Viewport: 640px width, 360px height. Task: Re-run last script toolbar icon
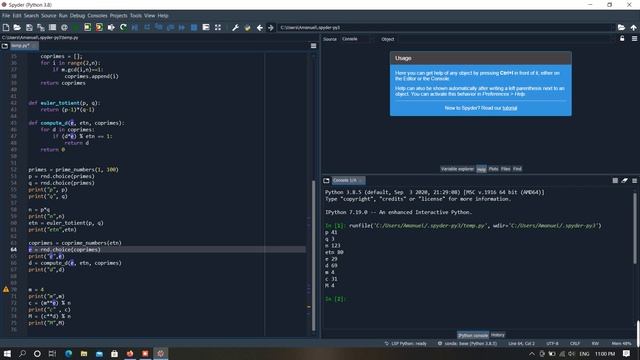tap(123, 27)
